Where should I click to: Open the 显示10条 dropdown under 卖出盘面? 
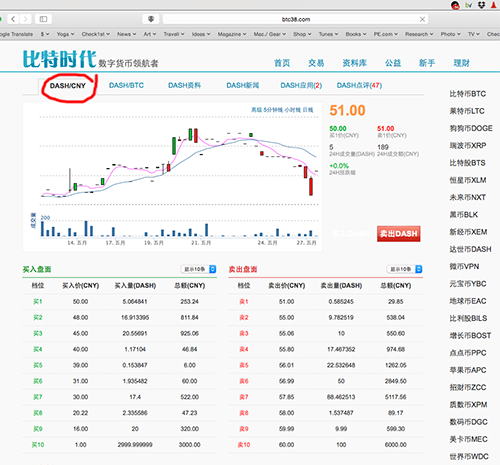pos(404,269)
